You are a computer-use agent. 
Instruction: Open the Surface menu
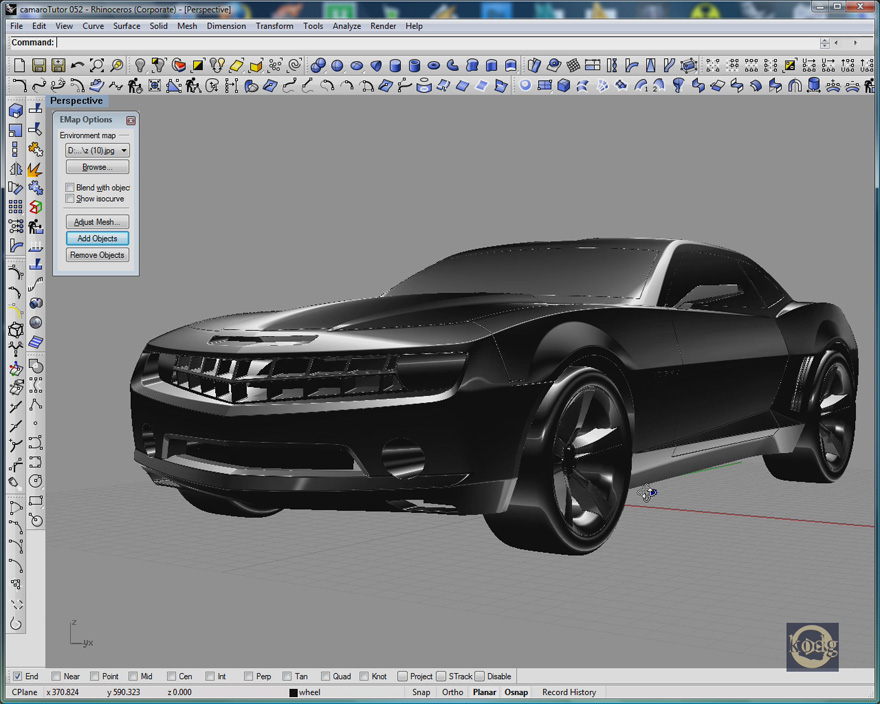point(127,26)
